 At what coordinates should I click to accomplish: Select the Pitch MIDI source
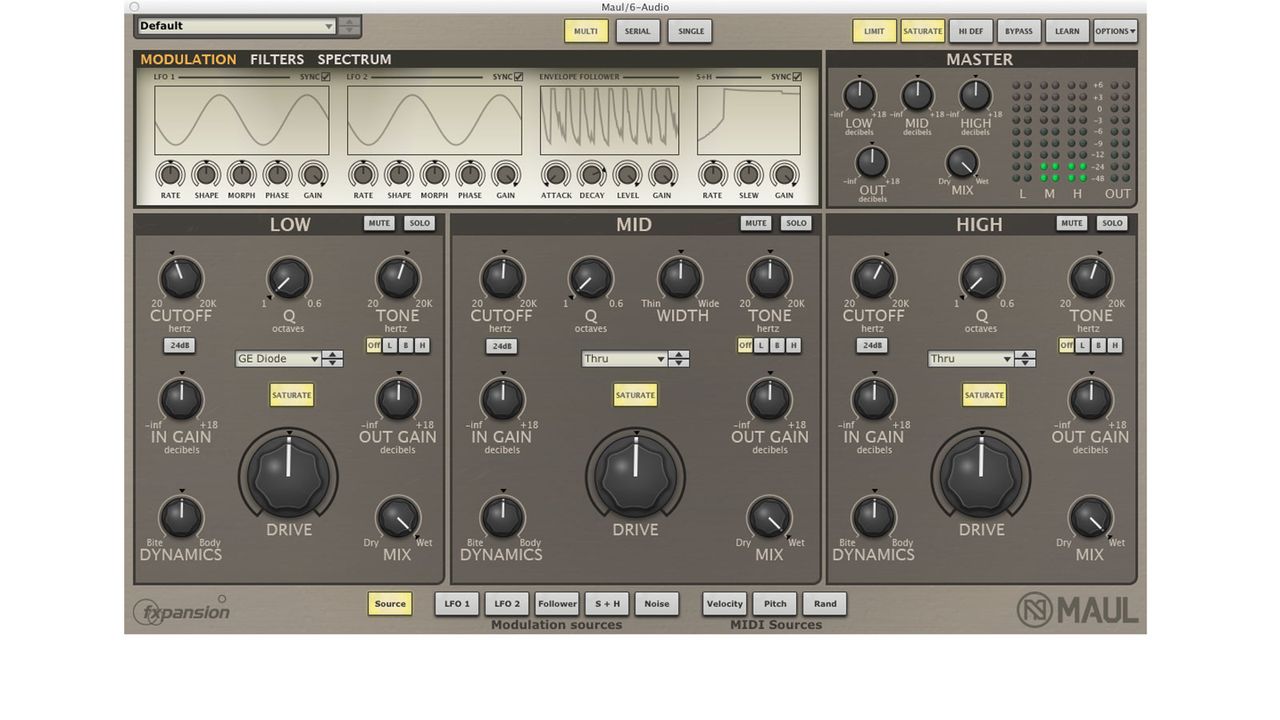click(775, 604)
